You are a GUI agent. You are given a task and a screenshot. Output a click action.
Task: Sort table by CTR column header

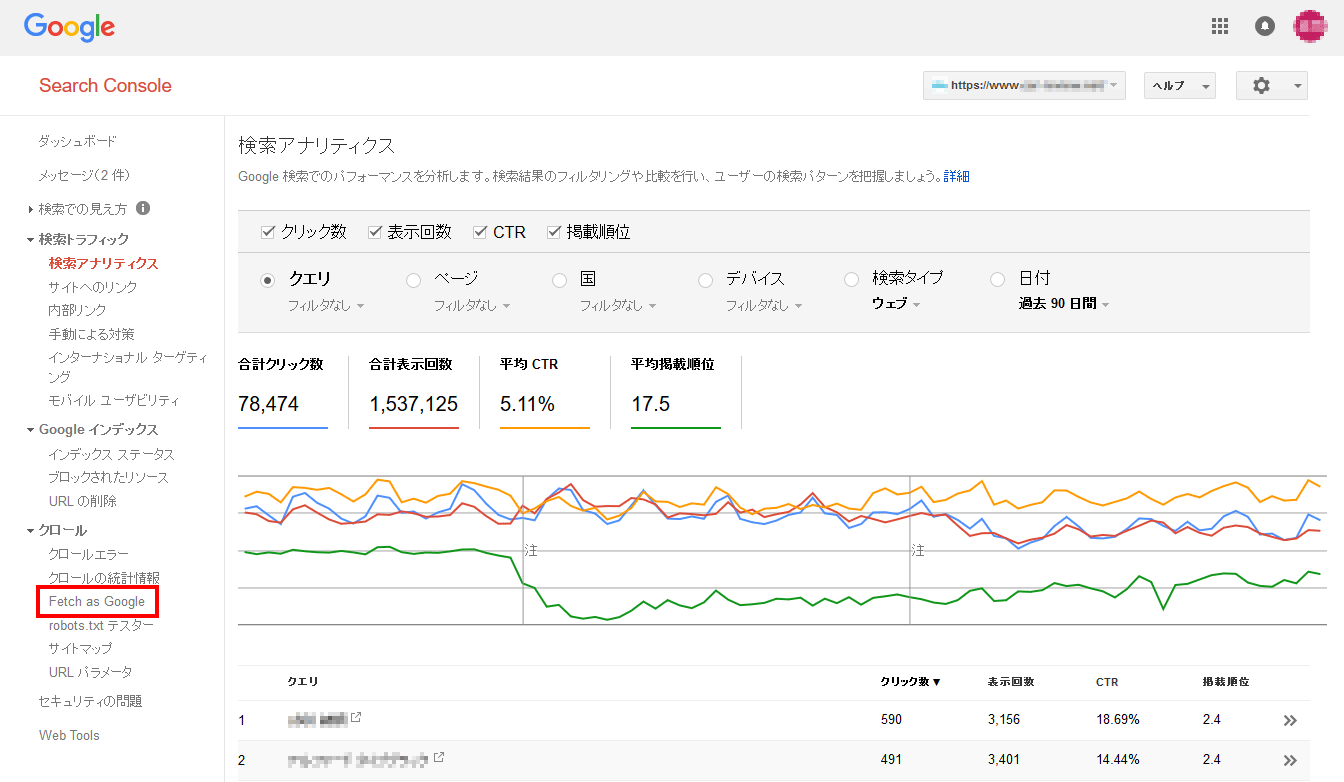point(1107,682)
